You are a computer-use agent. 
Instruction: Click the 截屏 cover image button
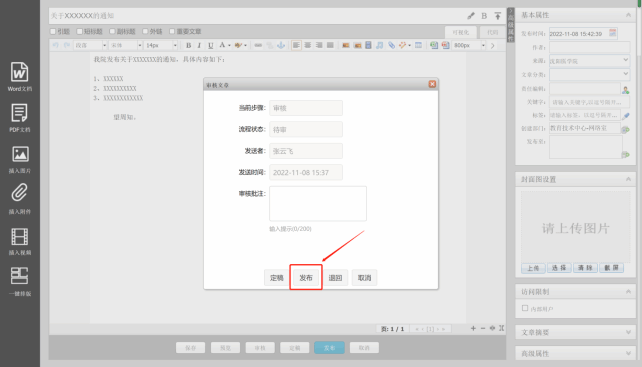click(x=611, y=268)
